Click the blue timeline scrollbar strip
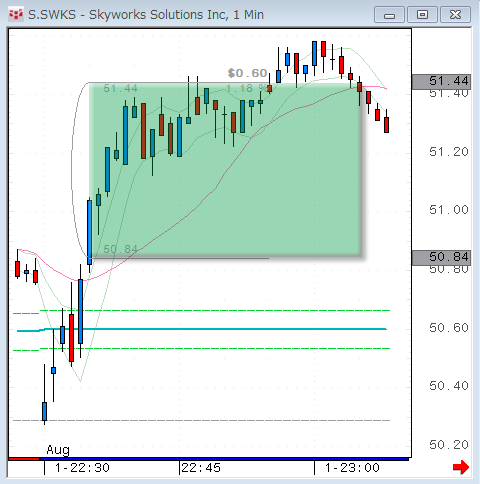Image resolution: width=480 pixels, height=484 pixels. coord(224,459)
